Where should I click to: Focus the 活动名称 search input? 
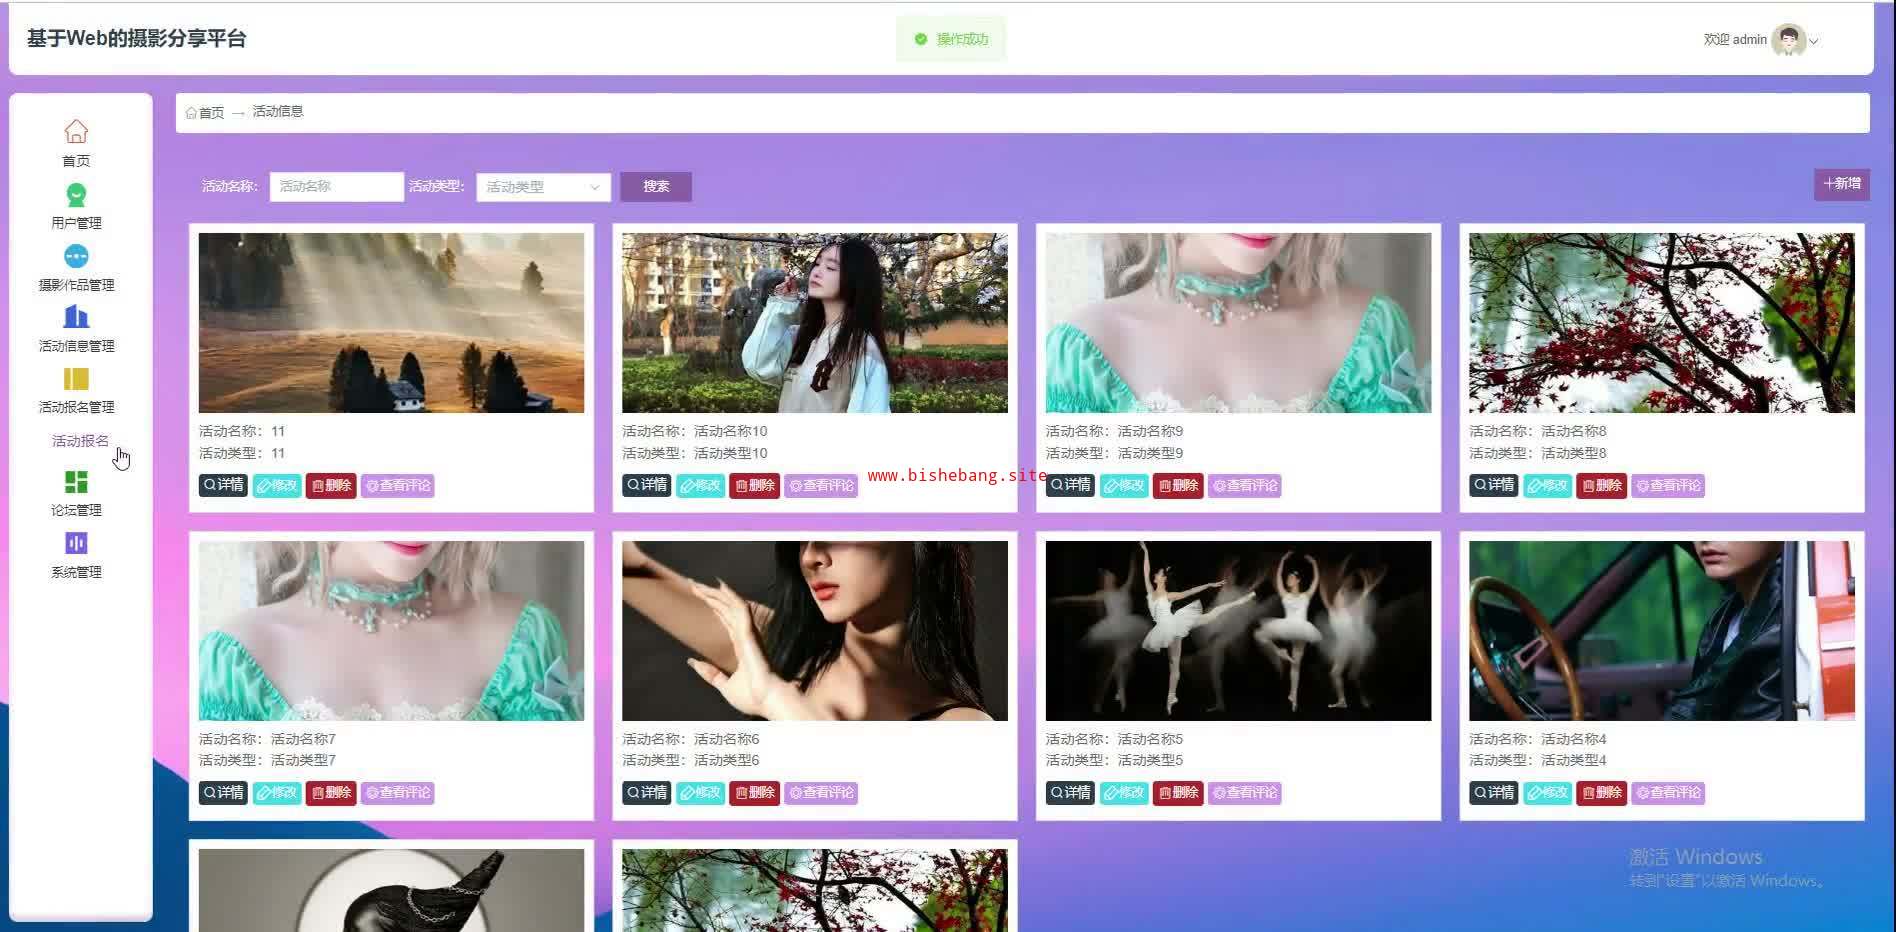(337, 187)
